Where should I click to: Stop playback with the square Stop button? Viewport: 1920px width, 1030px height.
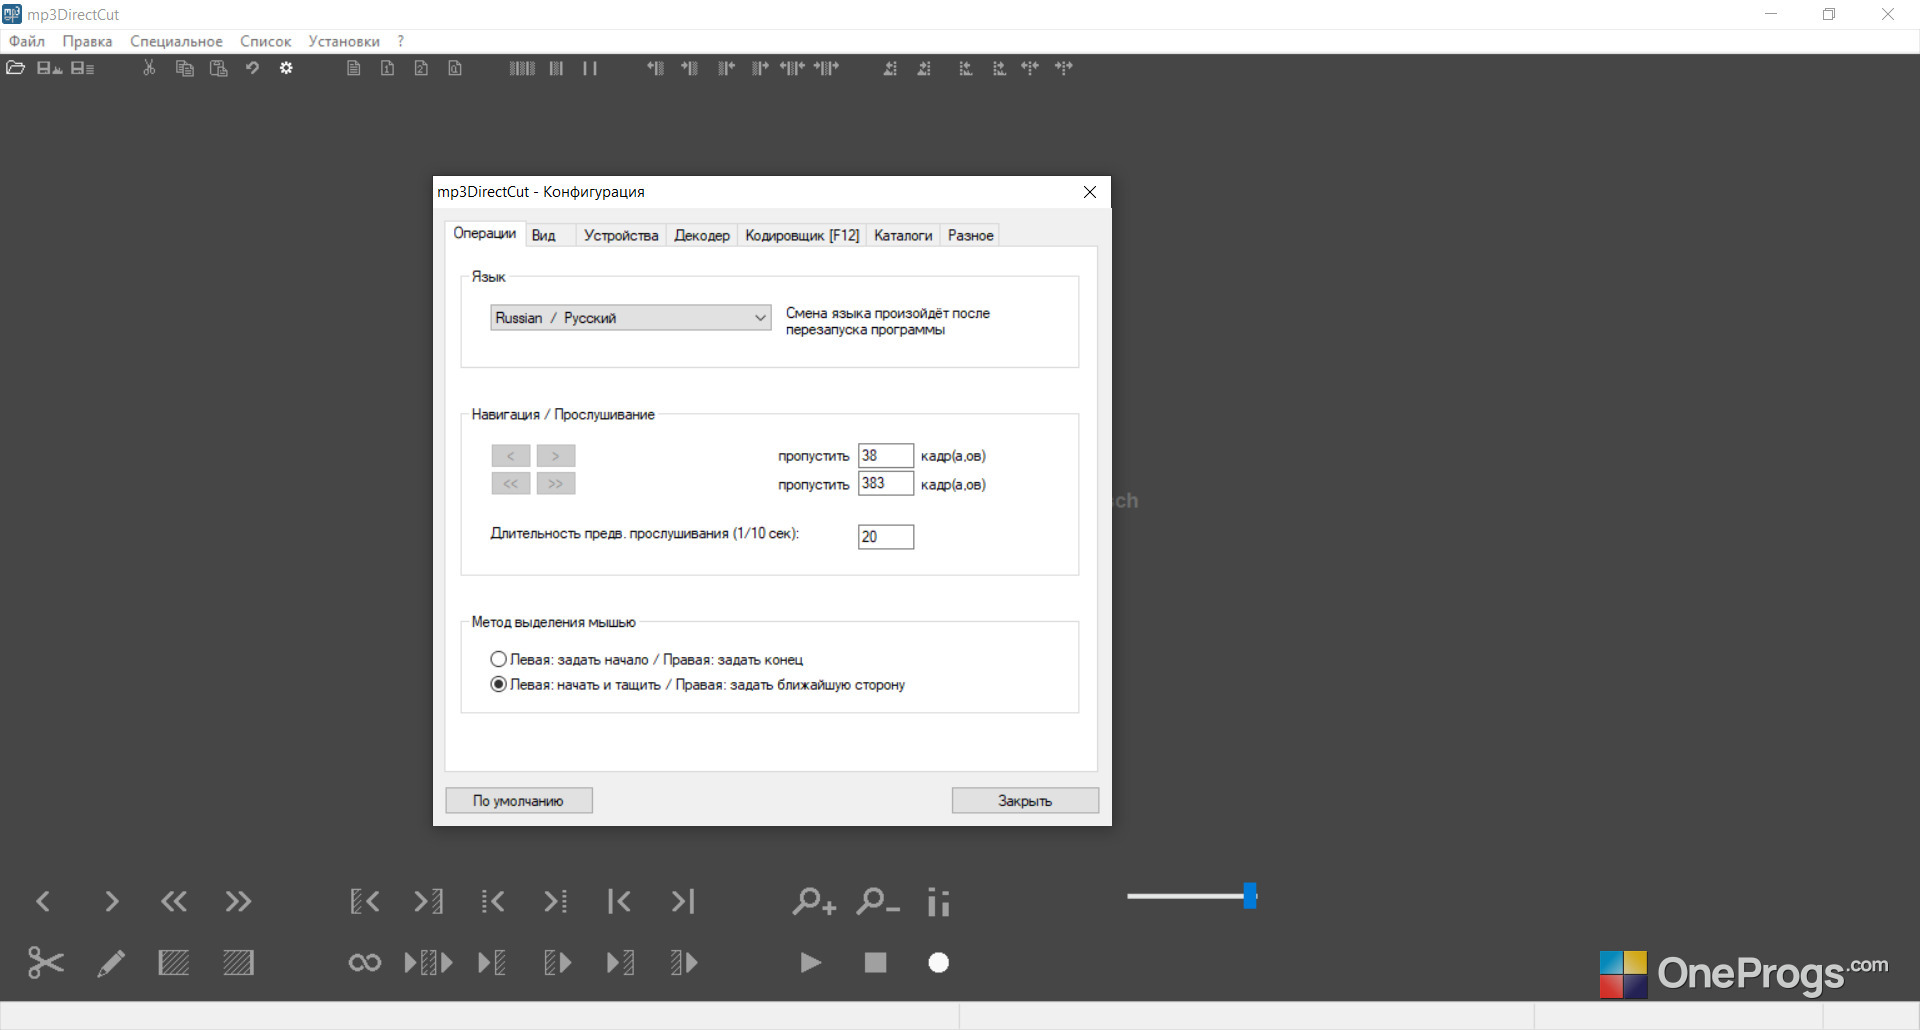coord(875,962)
